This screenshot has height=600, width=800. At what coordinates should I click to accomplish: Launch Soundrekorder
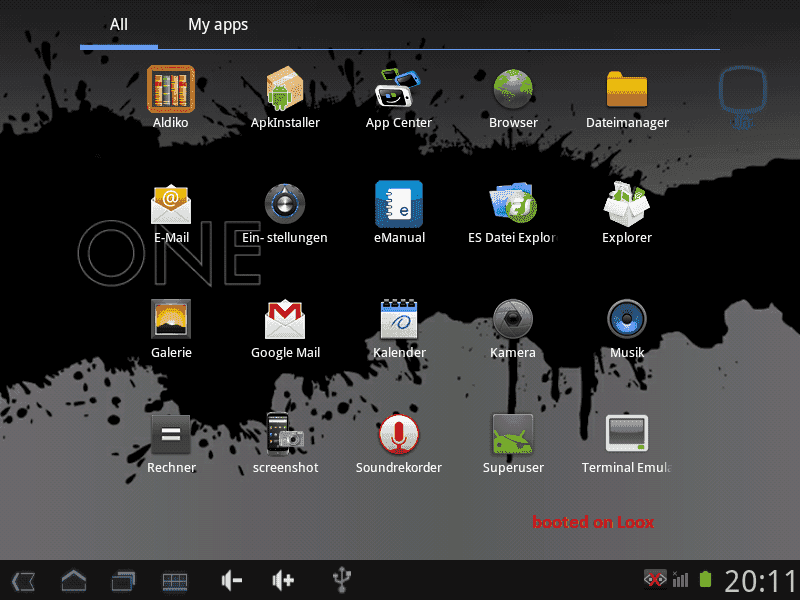[x=398, y=443]
